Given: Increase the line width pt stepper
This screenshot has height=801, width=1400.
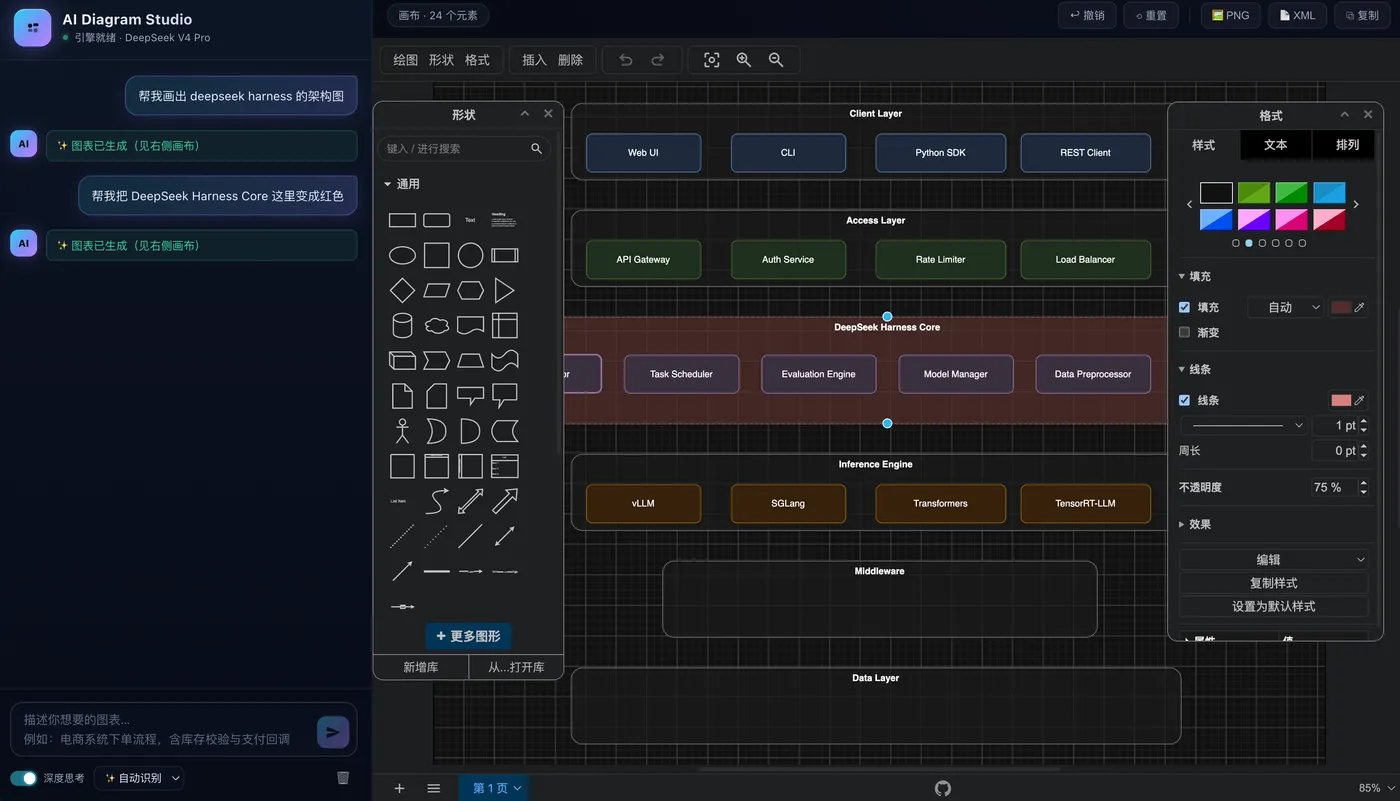Looking at the screenshot, I should (1363, 421).
